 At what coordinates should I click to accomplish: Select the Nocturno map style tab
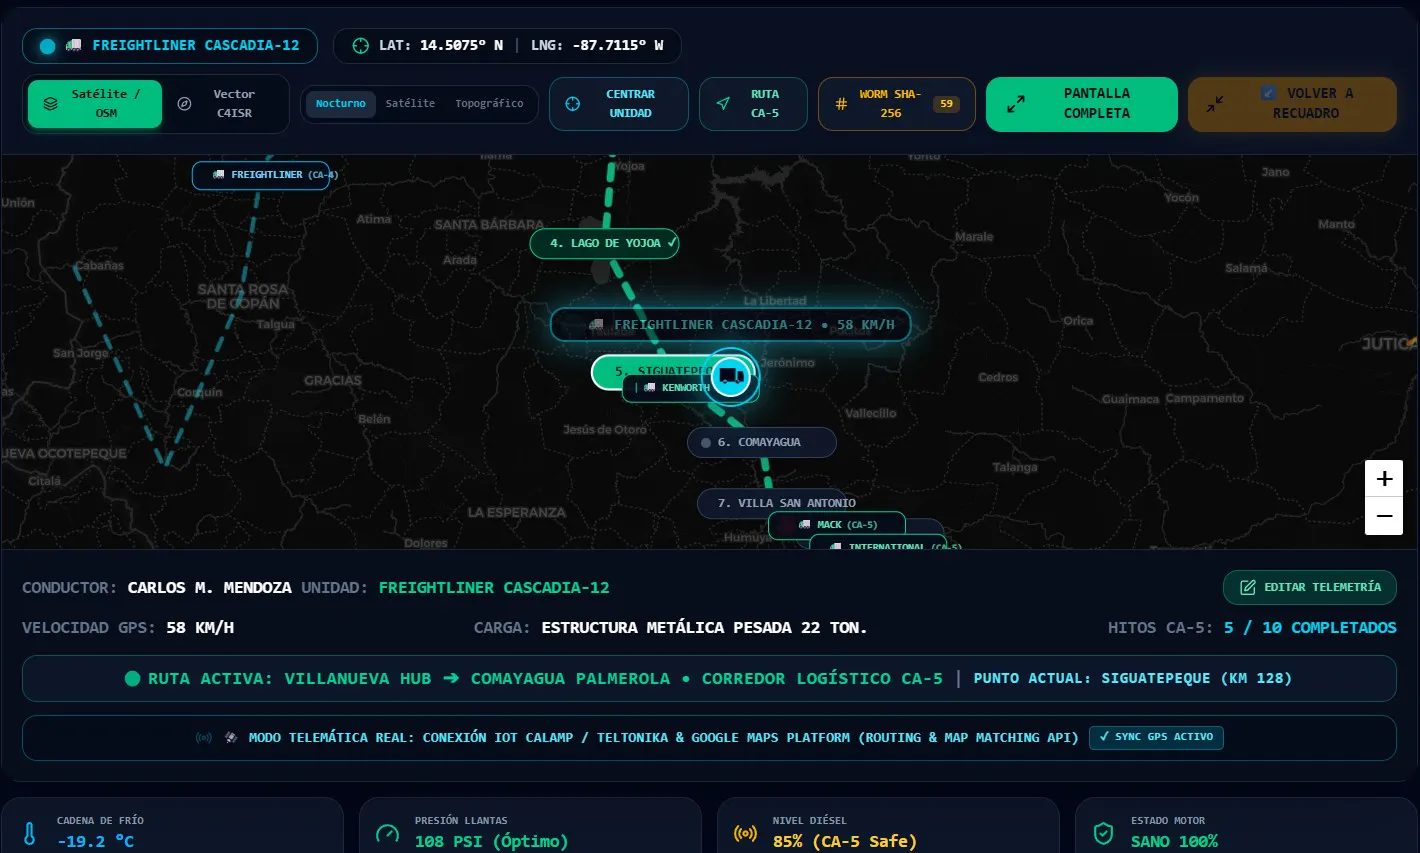[x=341, y=104]
